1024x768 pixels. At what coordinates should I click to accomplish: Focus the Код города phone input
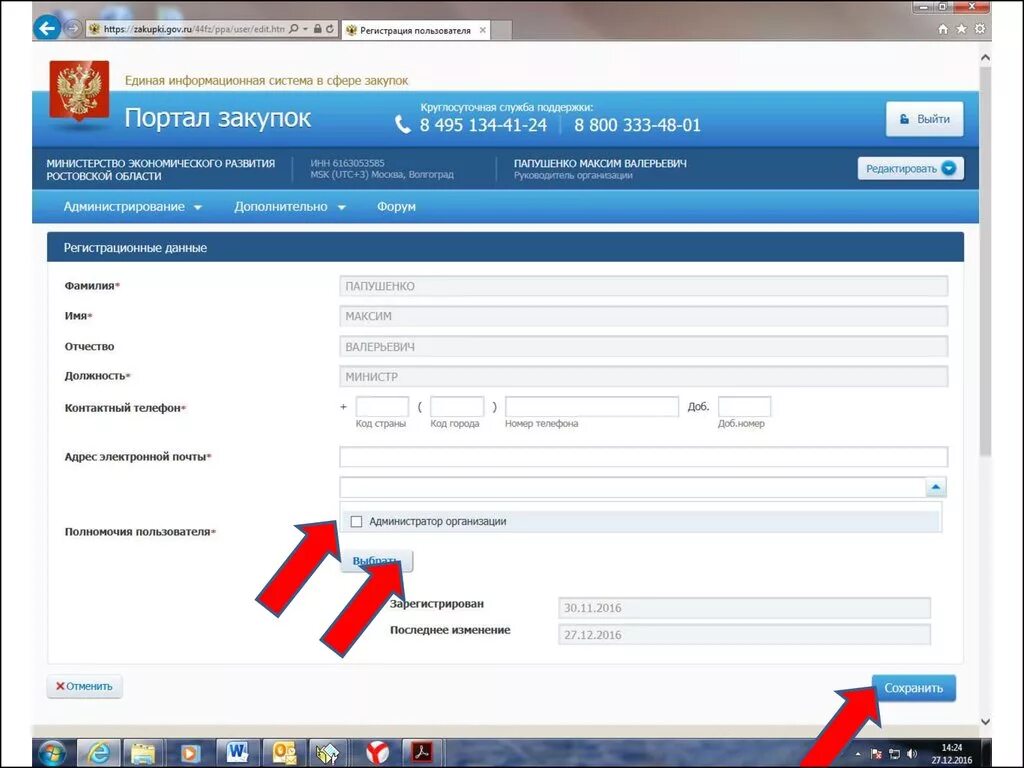(456, 406)
